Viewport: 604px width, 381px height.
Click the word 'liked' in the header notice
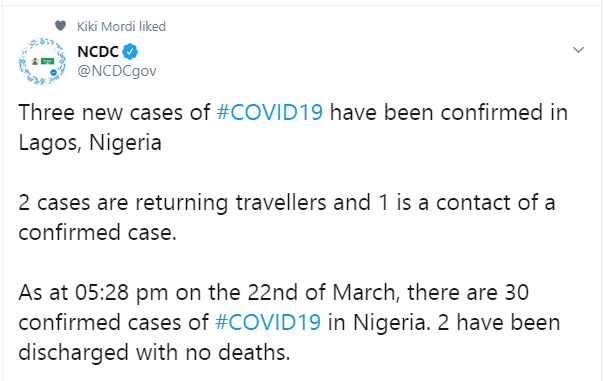point(152,26)
